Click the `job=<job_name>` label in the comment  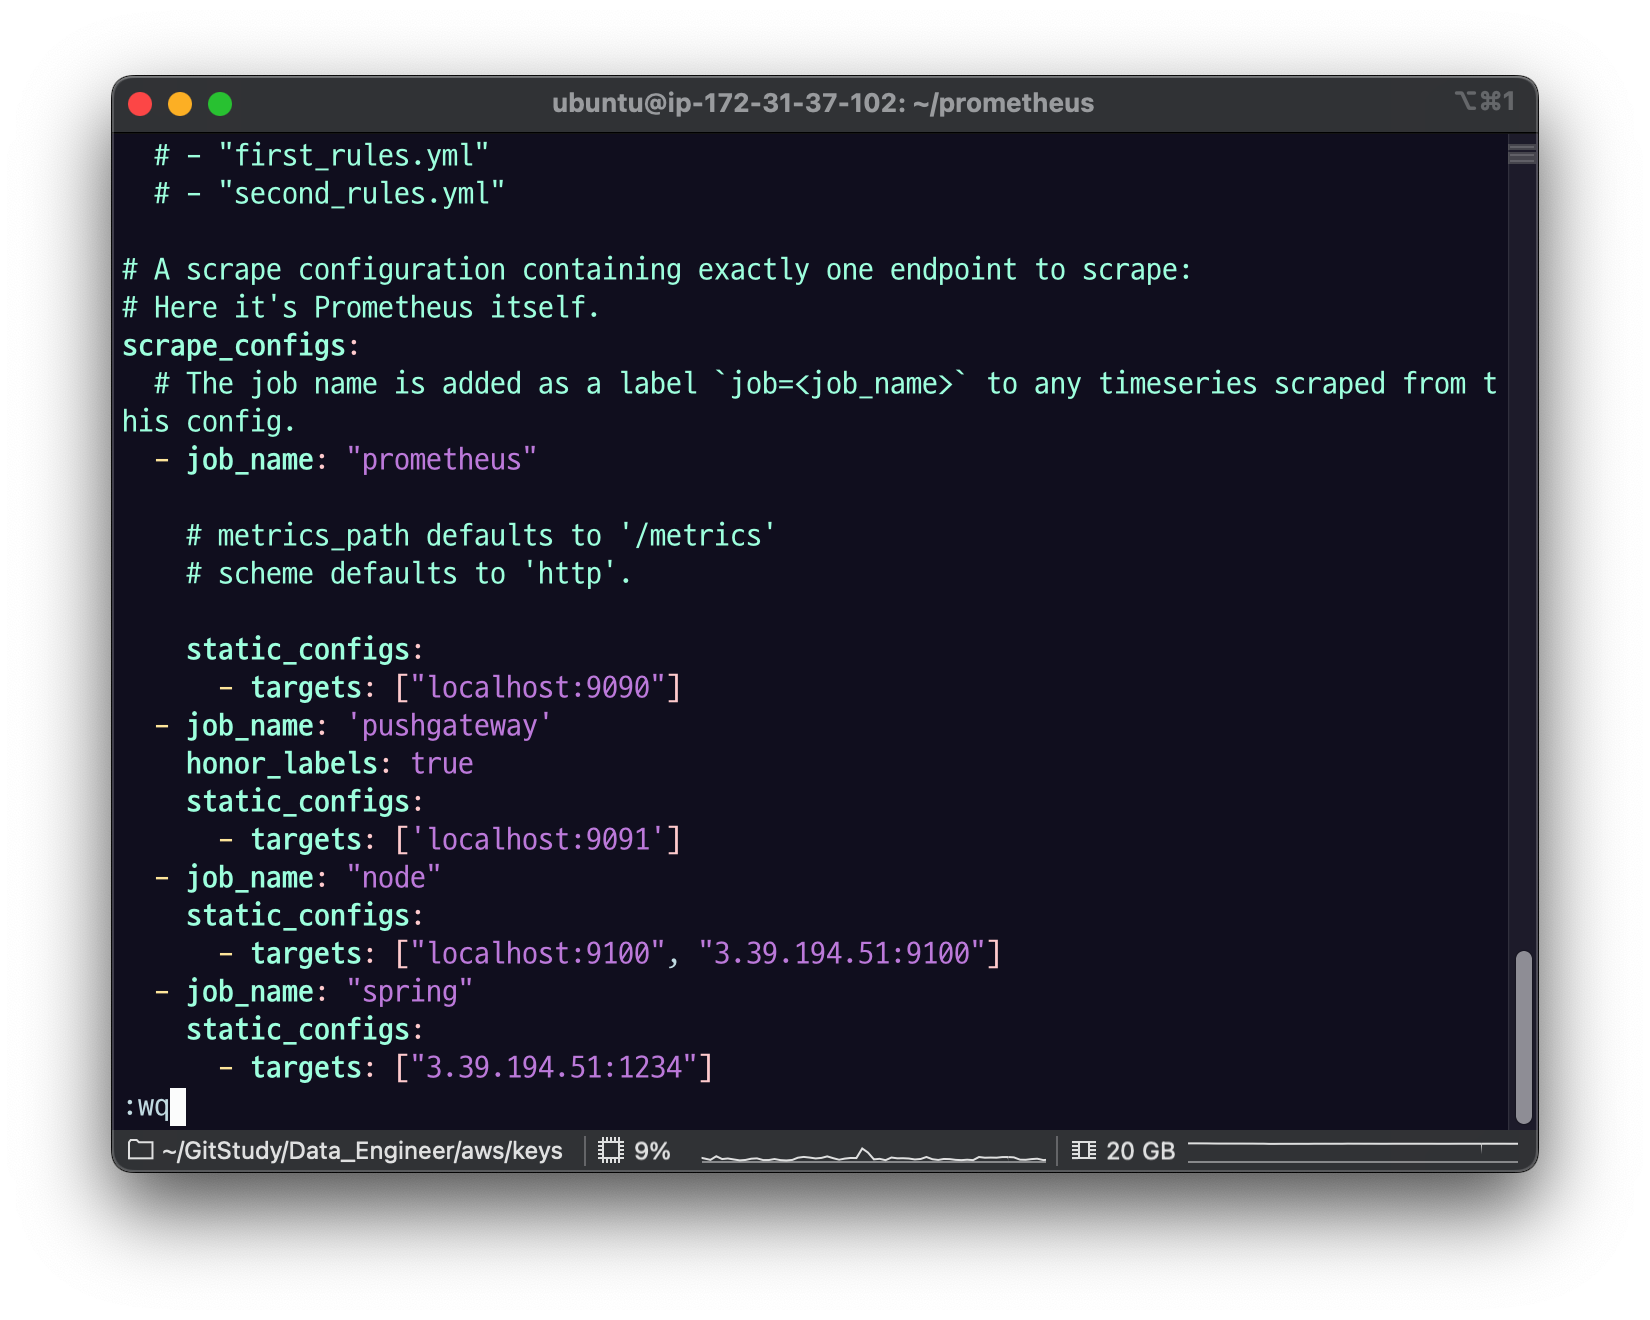point(842,384)
